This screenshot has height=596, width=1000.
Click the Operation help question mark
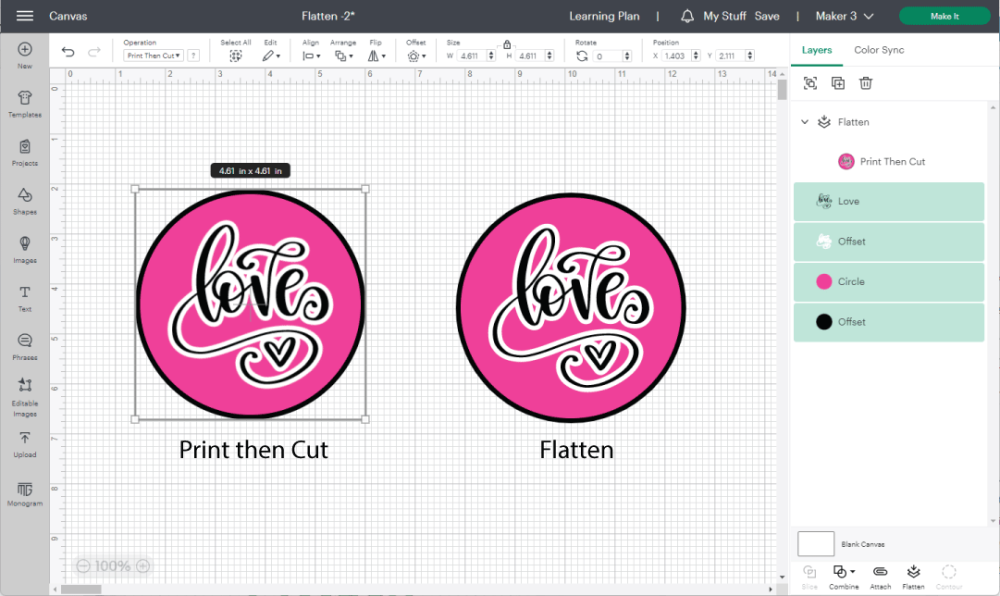click(194, 56)
